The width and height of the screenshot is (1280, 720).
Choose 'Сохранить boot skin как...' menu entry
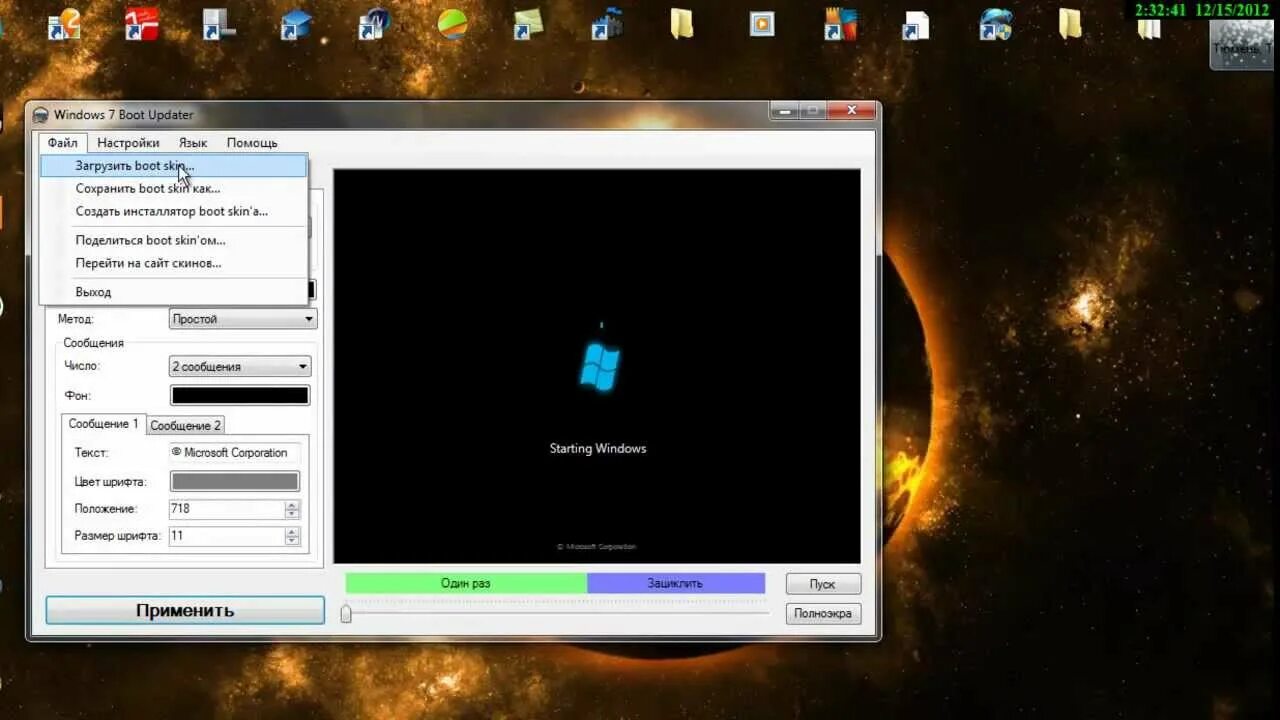(173, 188)
